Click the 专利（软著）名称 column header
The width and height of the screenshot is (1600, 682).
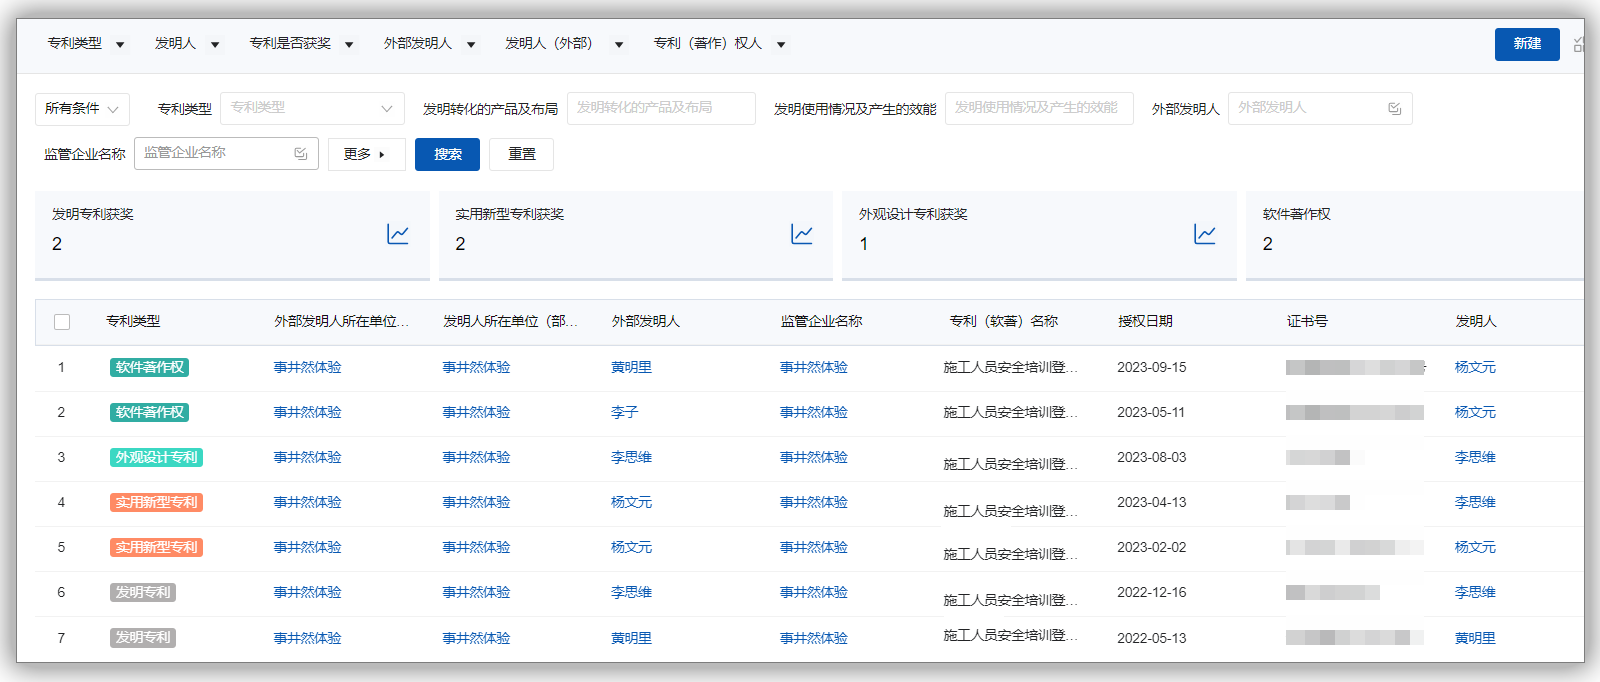click(1004, 322)
